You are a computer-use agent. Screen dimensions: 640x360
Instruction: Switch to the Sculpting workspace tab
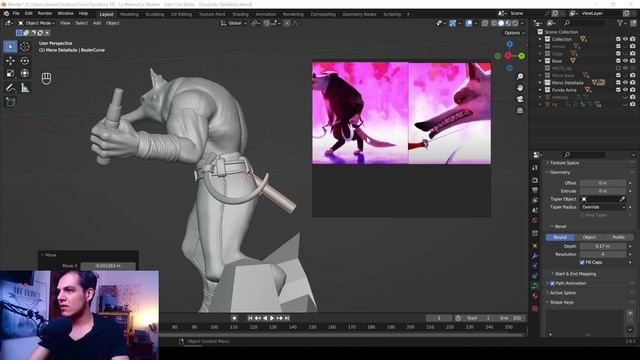tap(155, 14)
